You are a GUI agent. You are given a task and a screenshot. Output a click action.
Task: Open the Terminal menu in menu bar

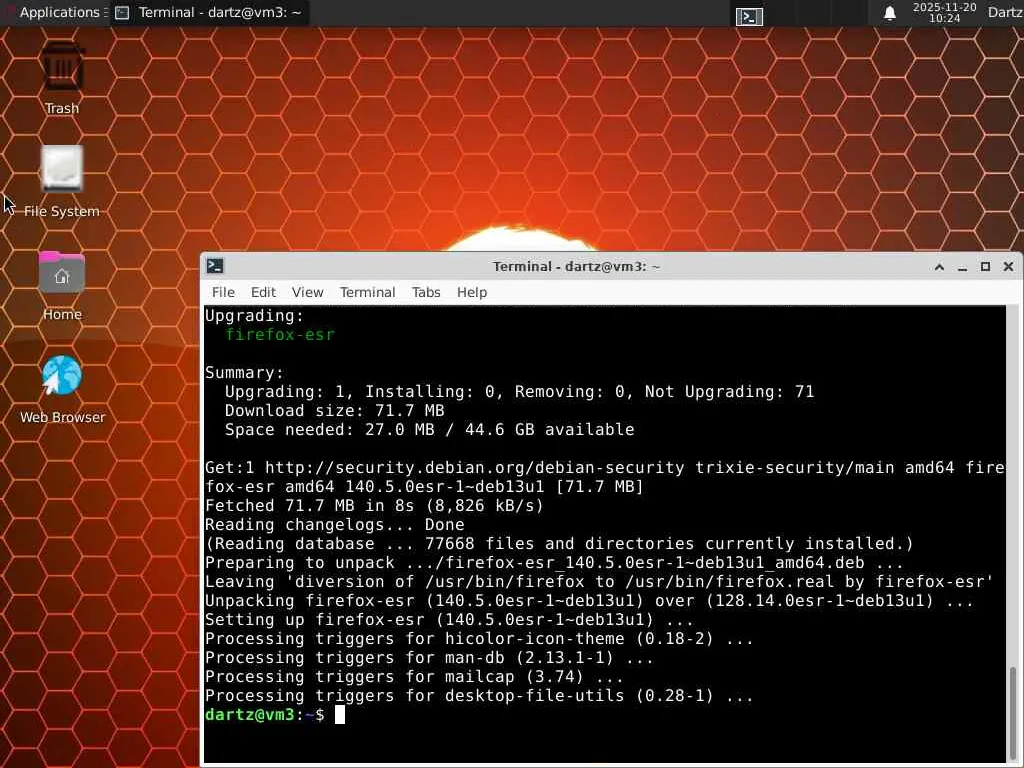coord(368,292)
